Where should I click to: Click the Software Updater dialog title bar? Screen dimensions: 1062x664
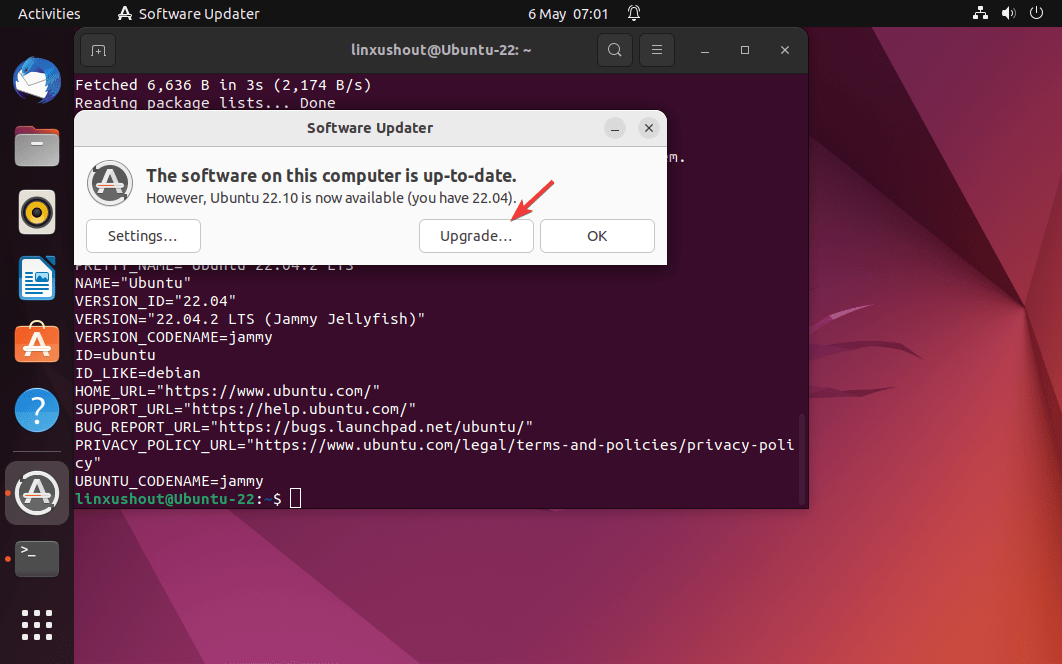click(x=370, y=128)
